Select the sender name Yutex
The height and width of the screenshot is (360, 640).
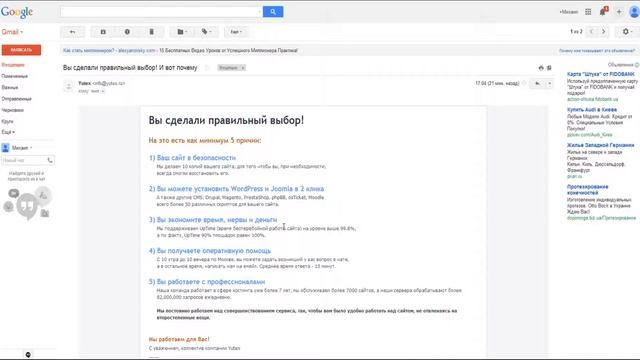click(x=84, y=83)
